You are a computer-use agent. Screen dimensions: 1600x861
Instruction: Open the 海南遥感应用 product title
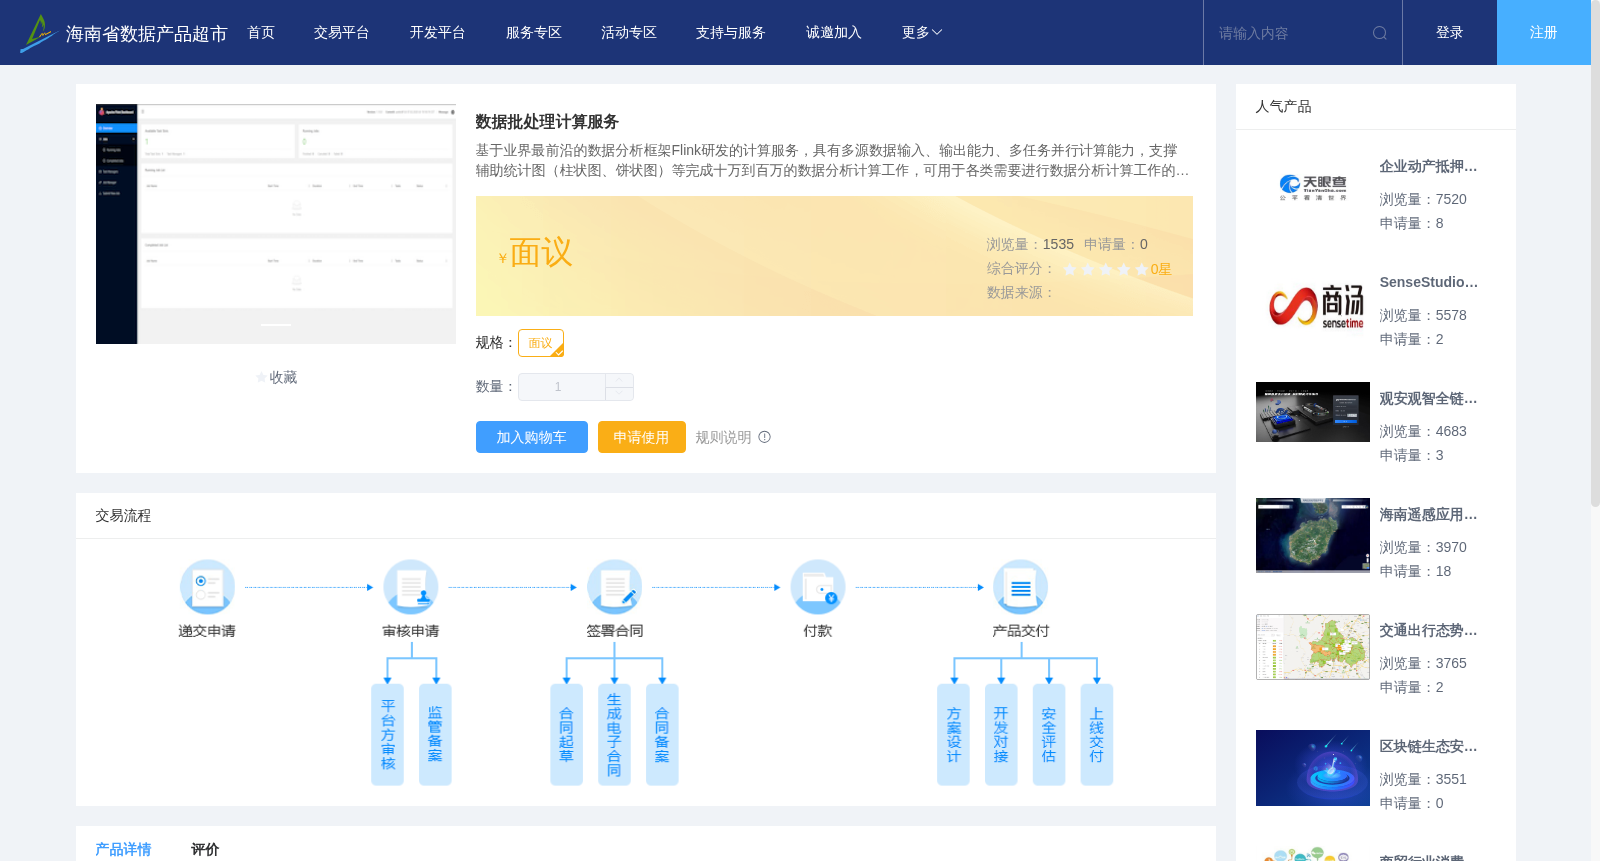(1428, 515)
